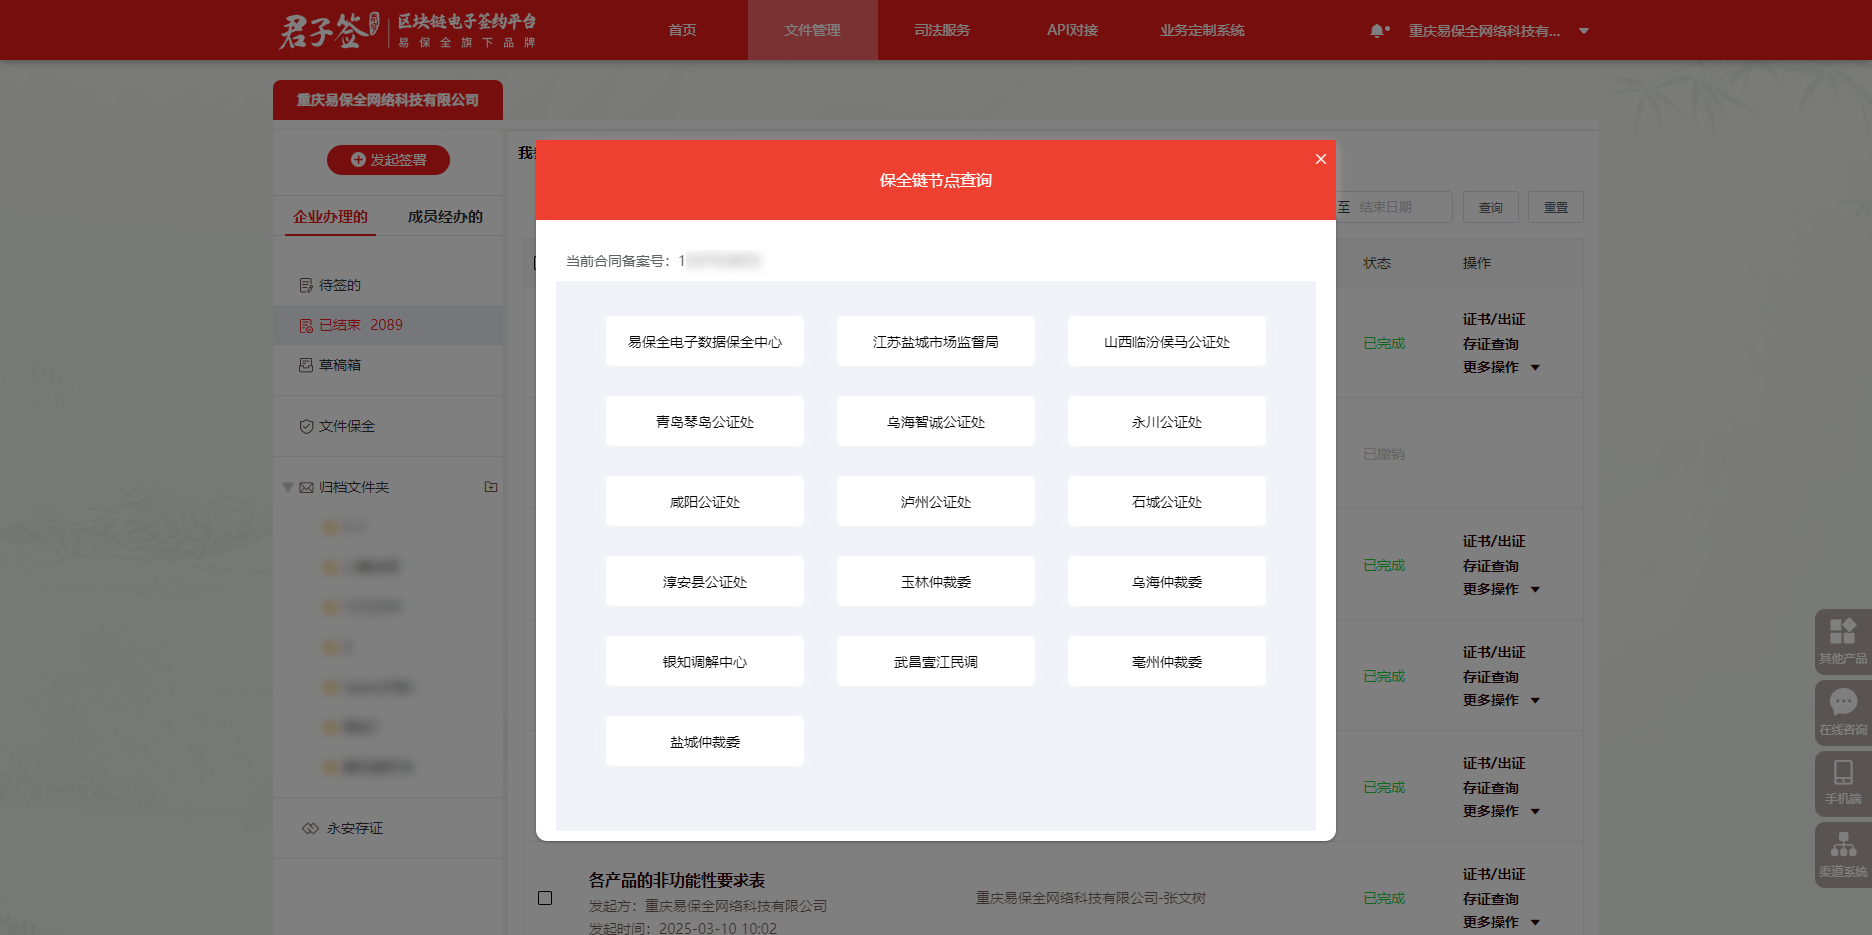Click the 君子签 logo
This screenshot has height=935, width=1872.
pos(408,30)
